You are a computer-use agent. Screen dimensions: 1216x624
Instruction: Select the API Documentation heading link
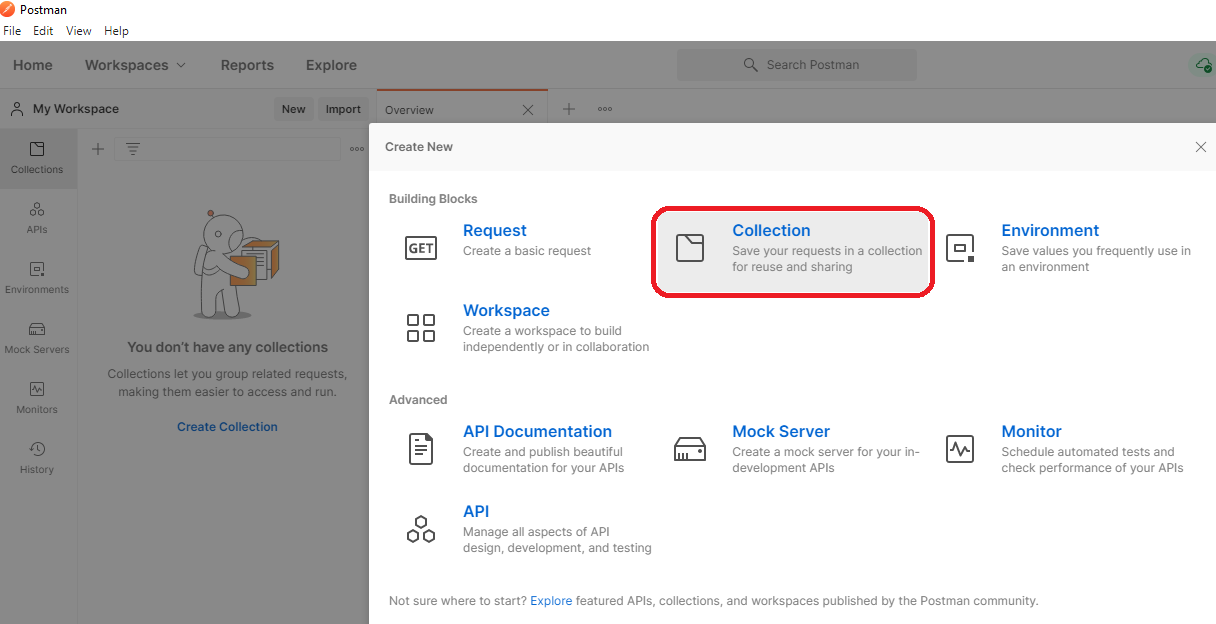pos(537,431)
